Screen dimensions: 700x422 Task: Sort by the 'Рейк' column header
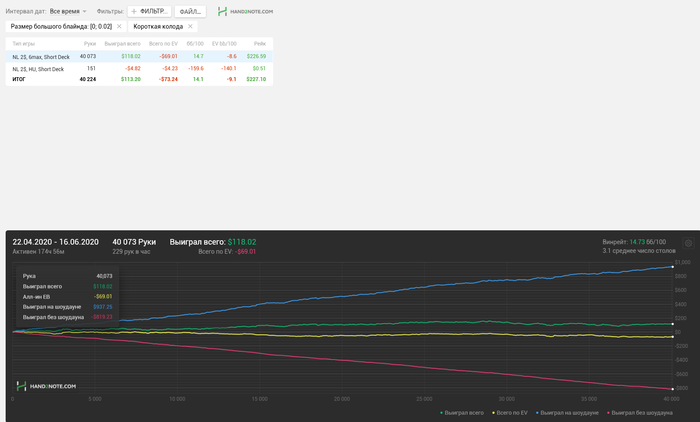pos(260,44)
